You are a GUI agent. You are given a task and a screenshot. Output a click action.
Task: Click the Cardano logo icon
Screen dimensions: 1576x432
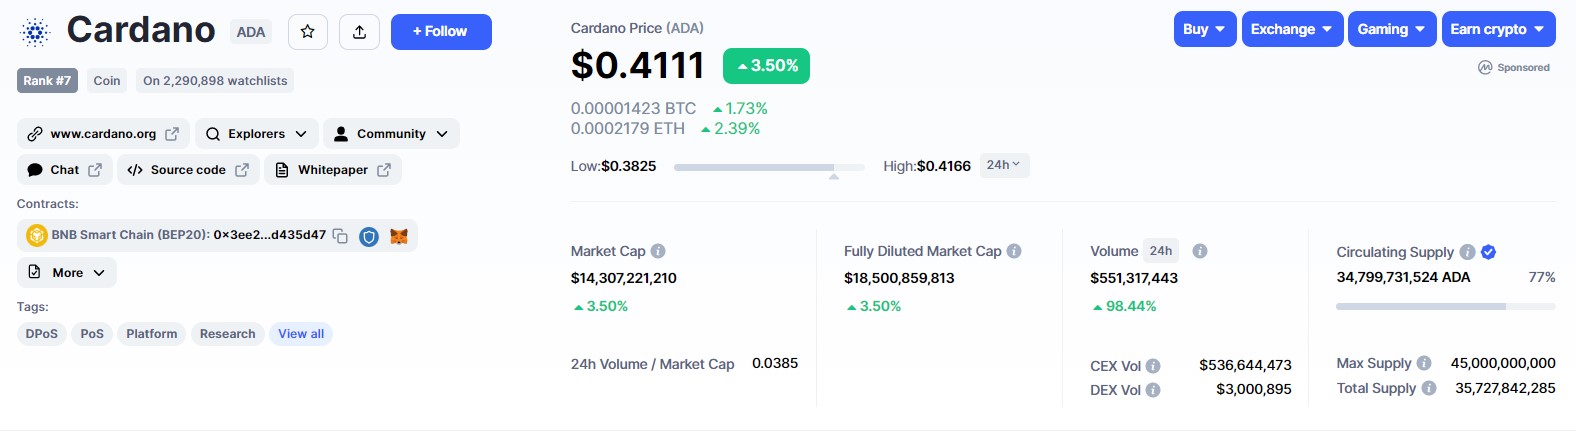[x=35, y=32]
